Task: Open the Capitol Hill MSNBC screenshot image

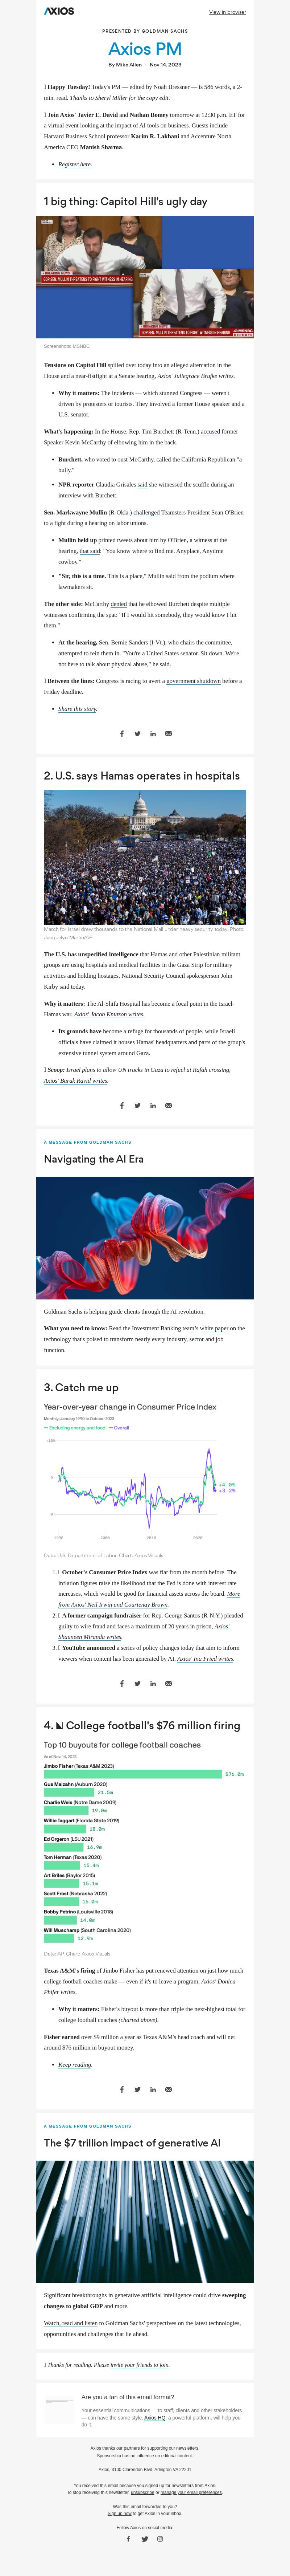Action: (145, 277)
